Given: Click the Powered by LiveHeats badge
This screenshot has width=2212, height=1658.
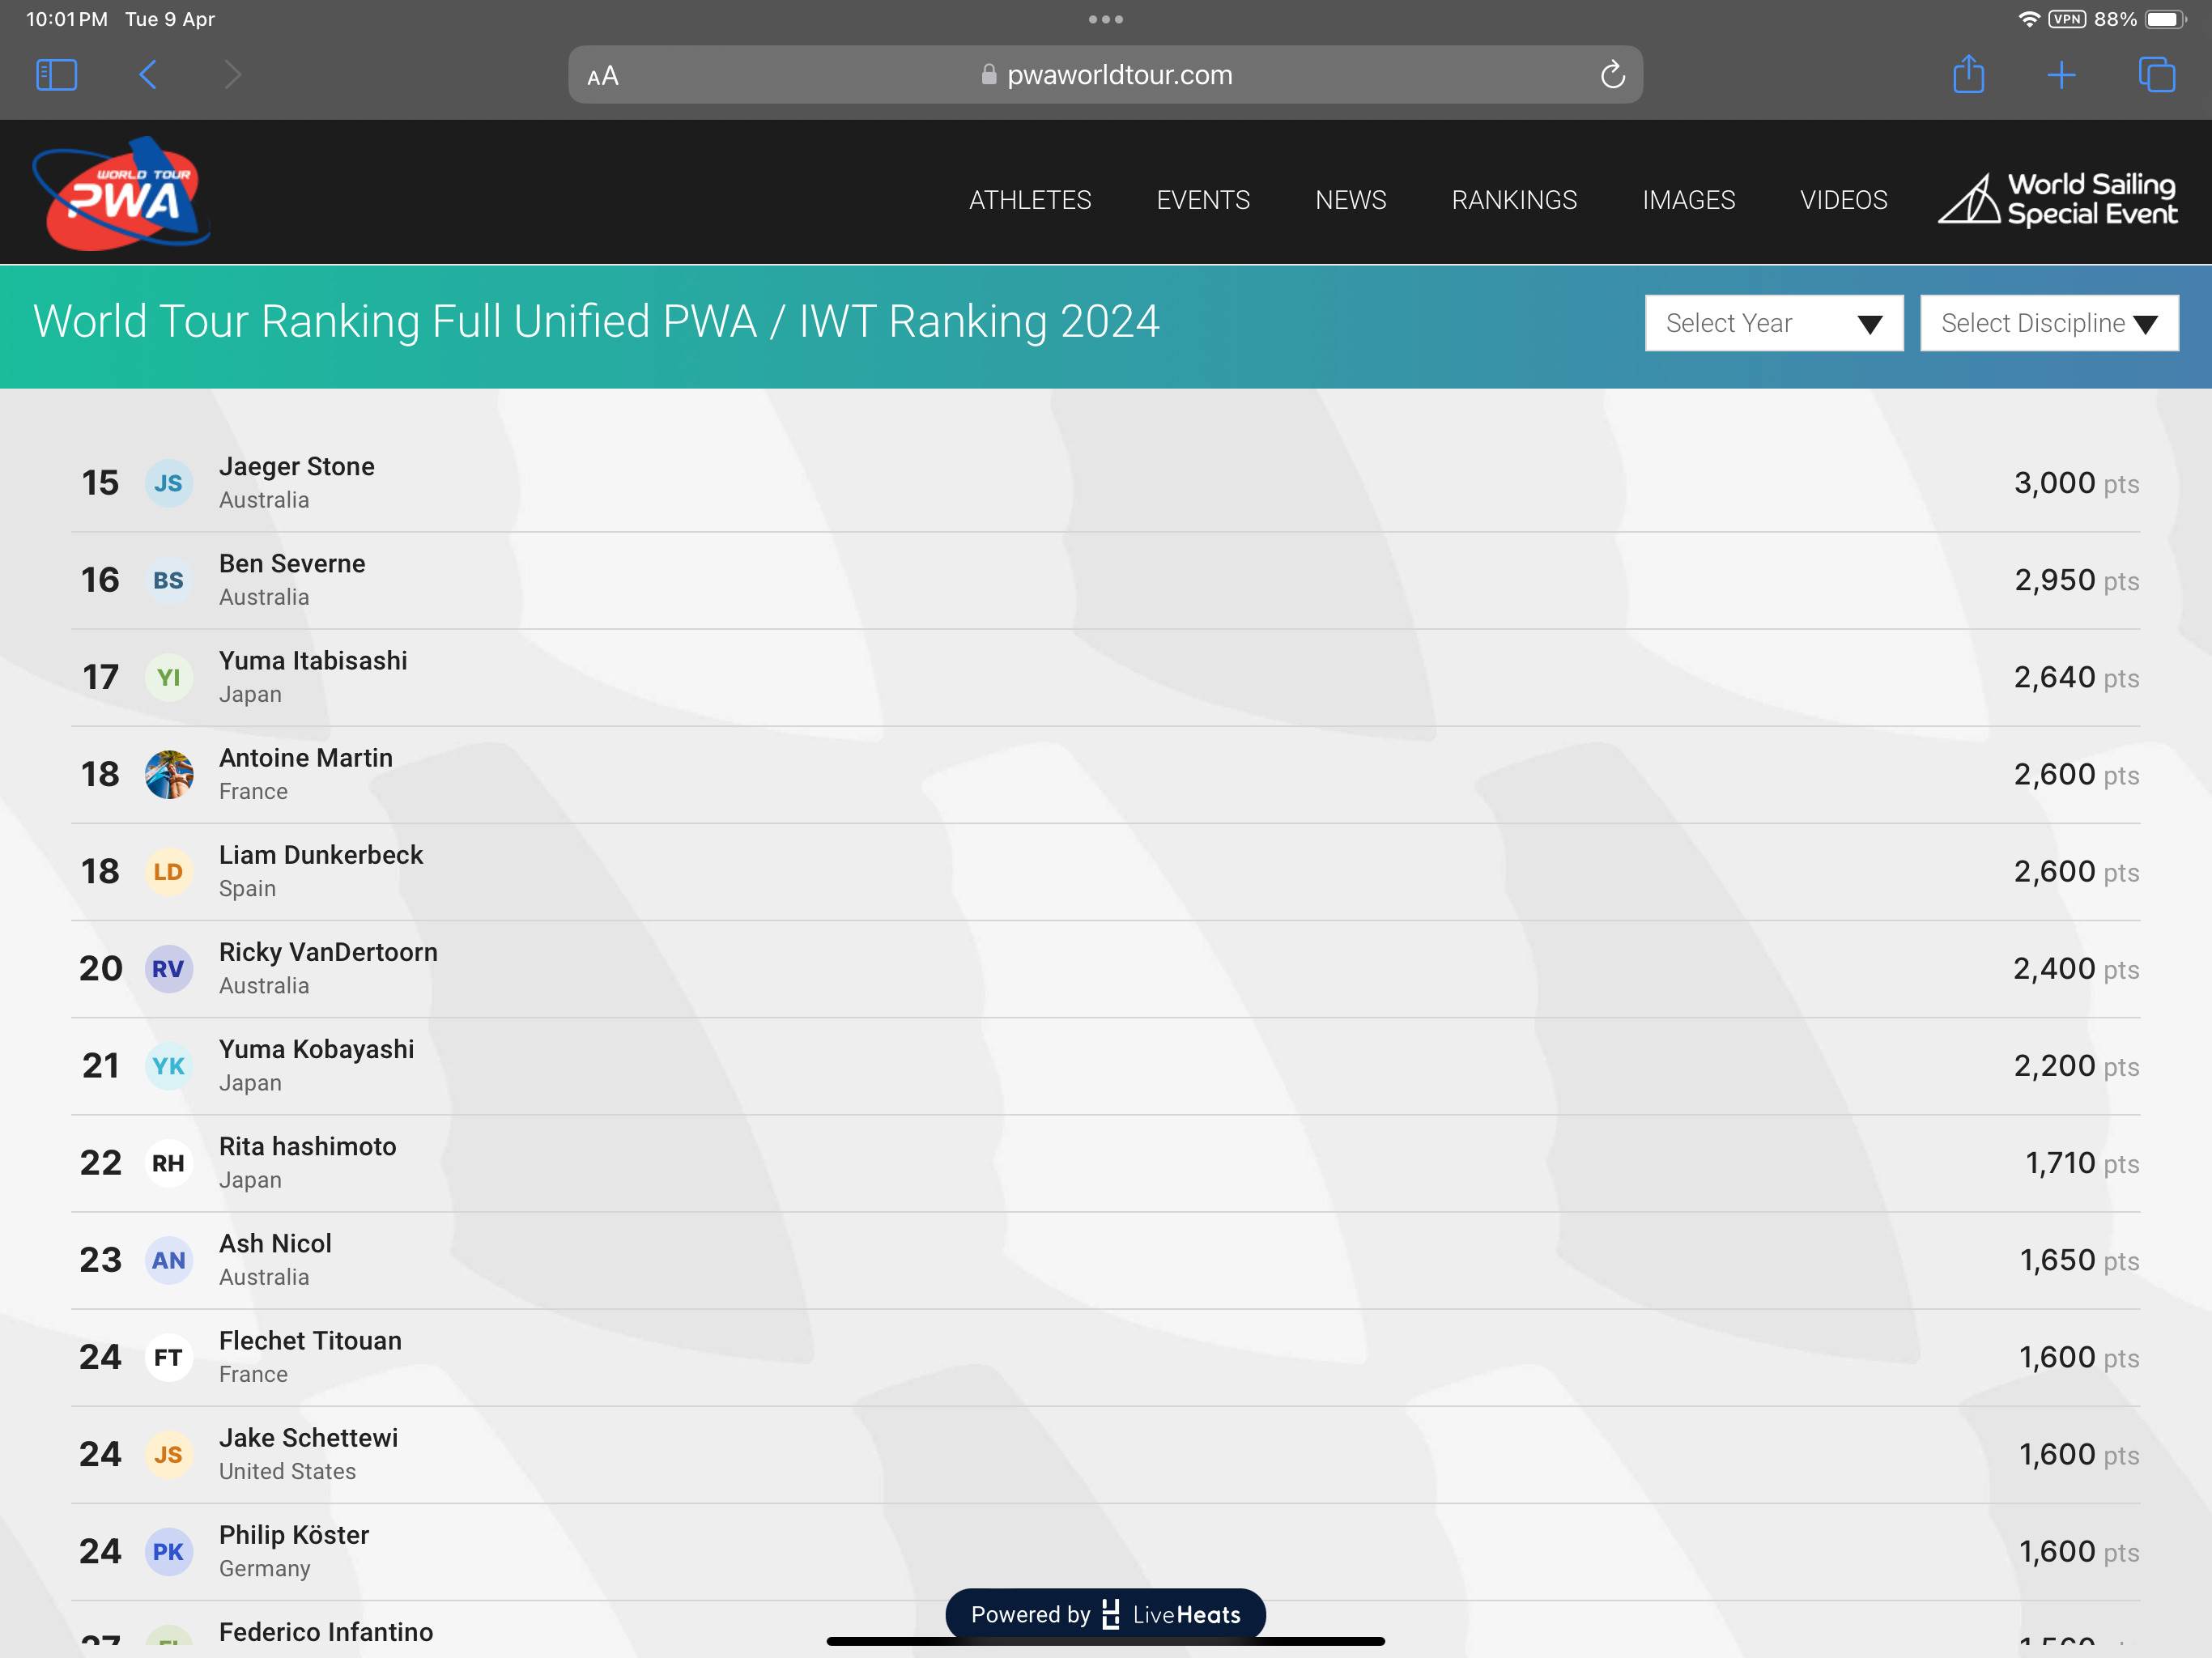Looking at the screenshot, I should (x=1105, y=1614).
